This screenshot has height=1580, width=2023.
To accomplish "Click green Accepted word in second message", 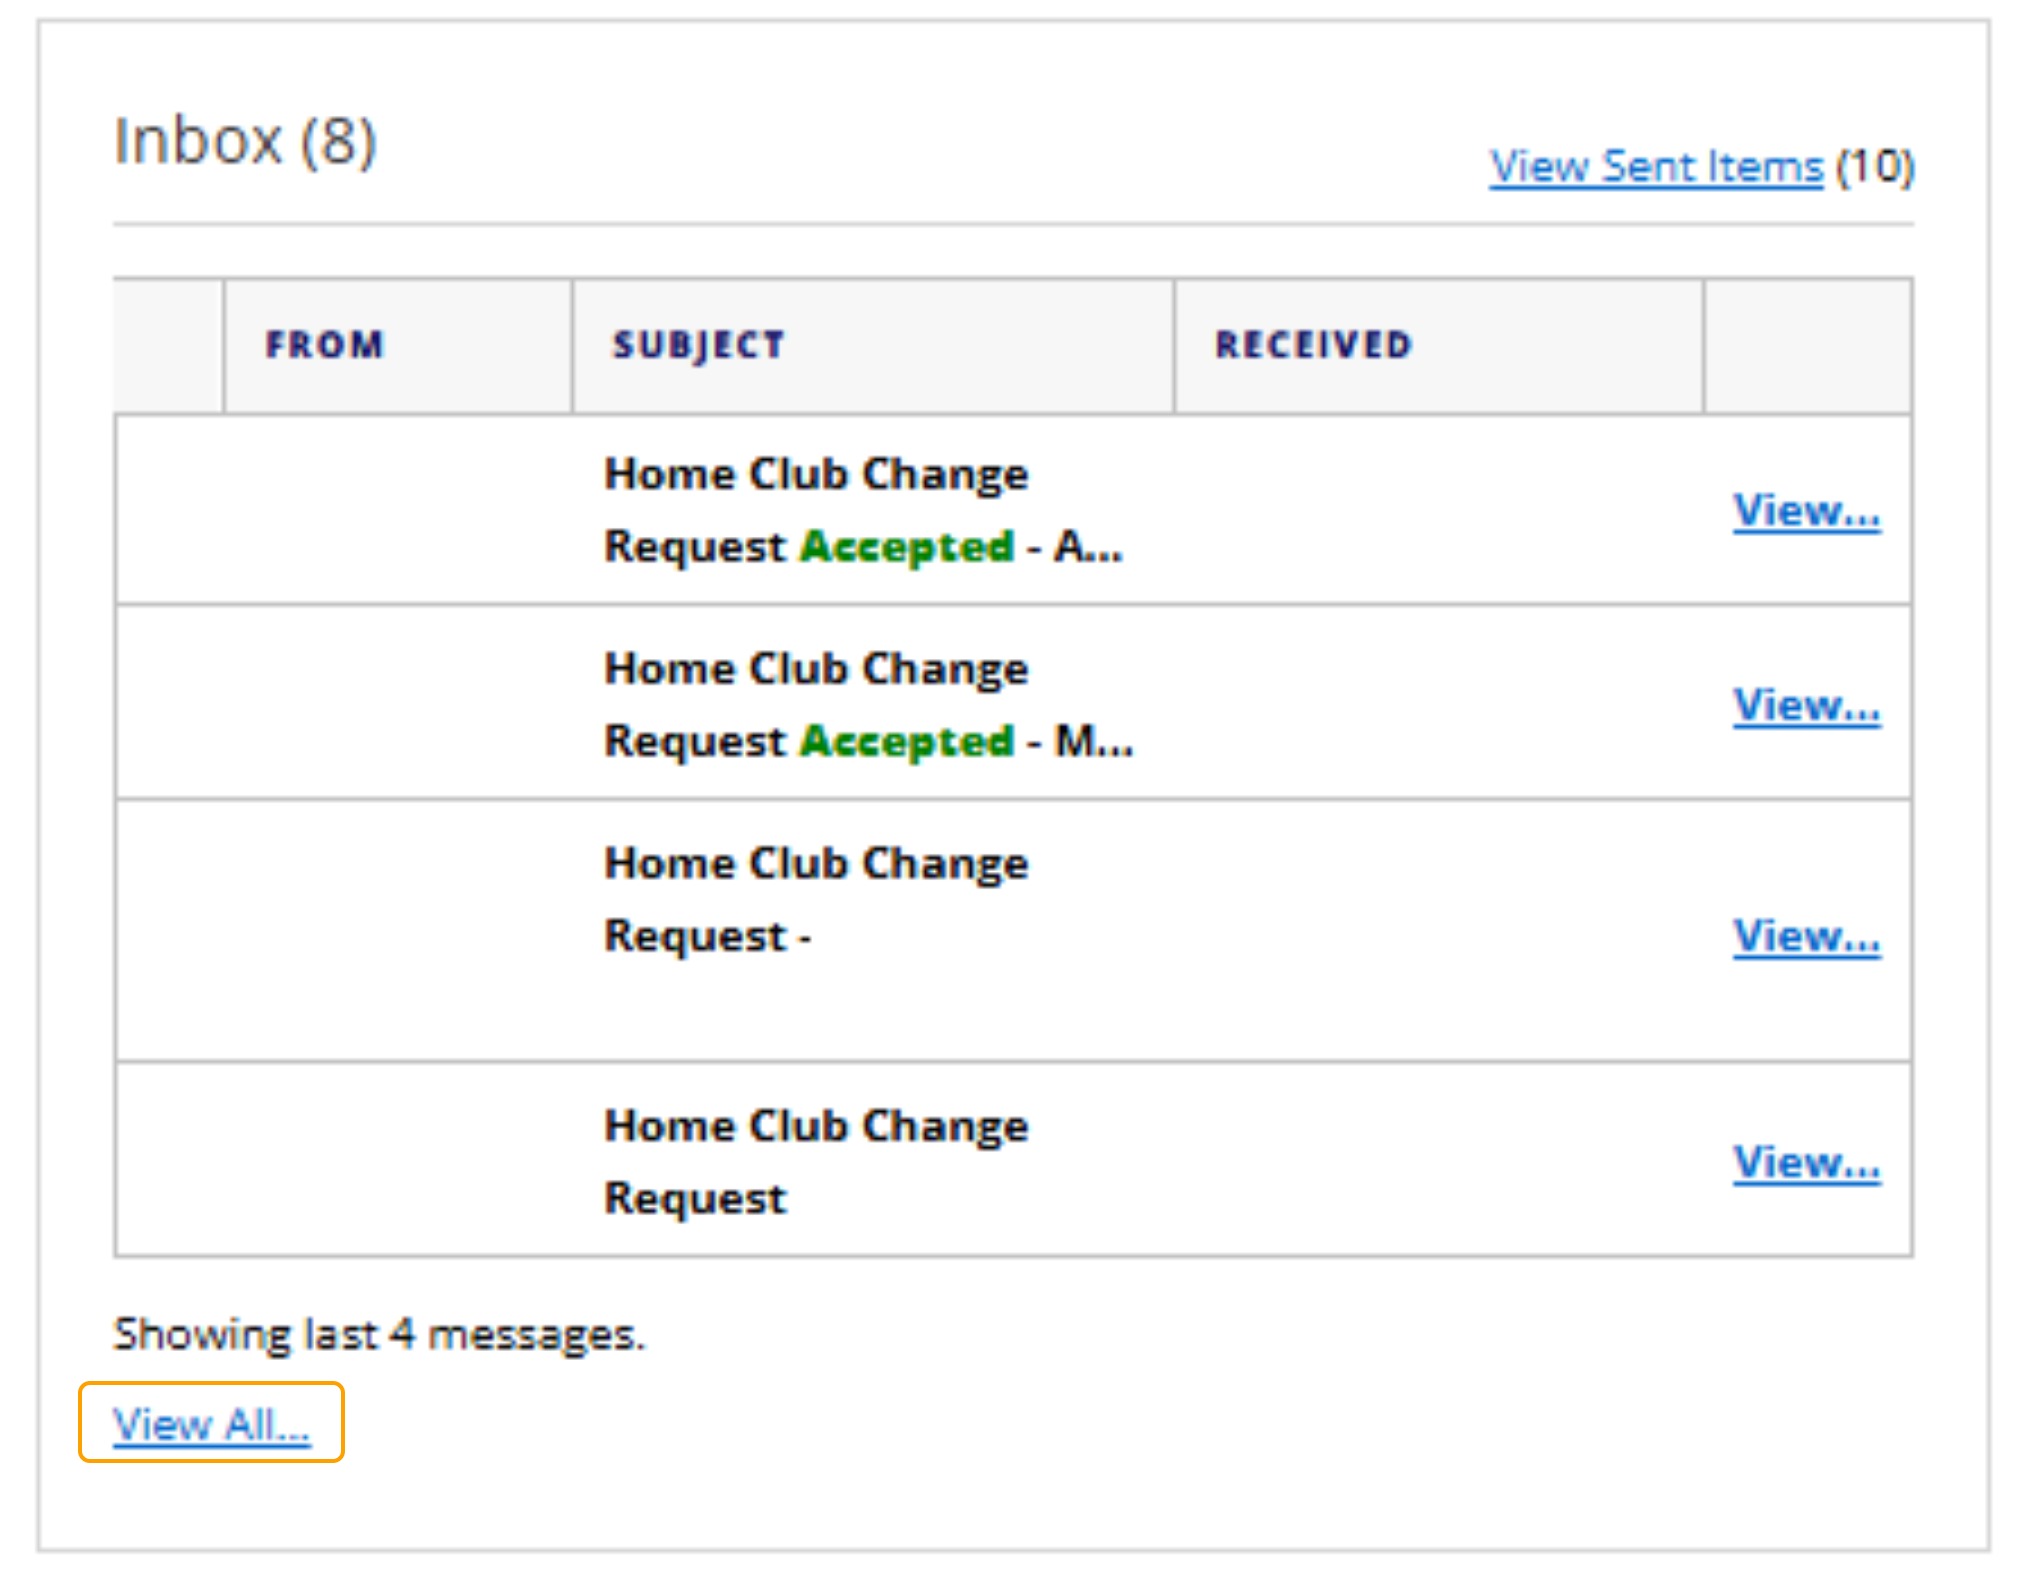I will [907, 742].
